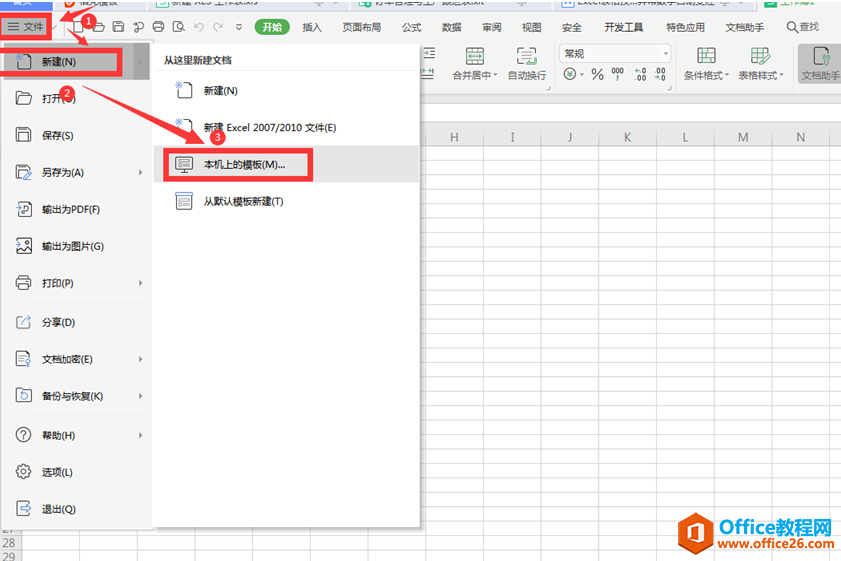841x561 pixels.
Task: Switch to the 公式 ribbon tab
Action: 411,27
